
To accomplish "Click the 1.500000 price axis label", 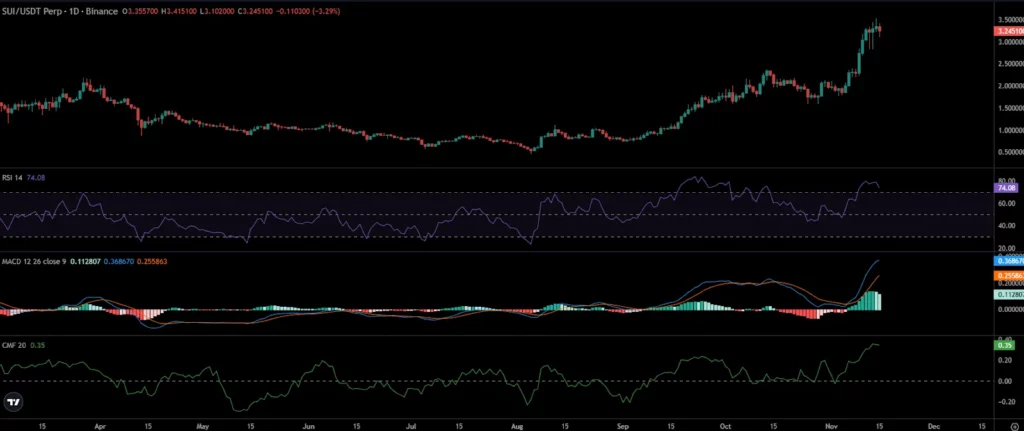I will tap(1010, 108).
